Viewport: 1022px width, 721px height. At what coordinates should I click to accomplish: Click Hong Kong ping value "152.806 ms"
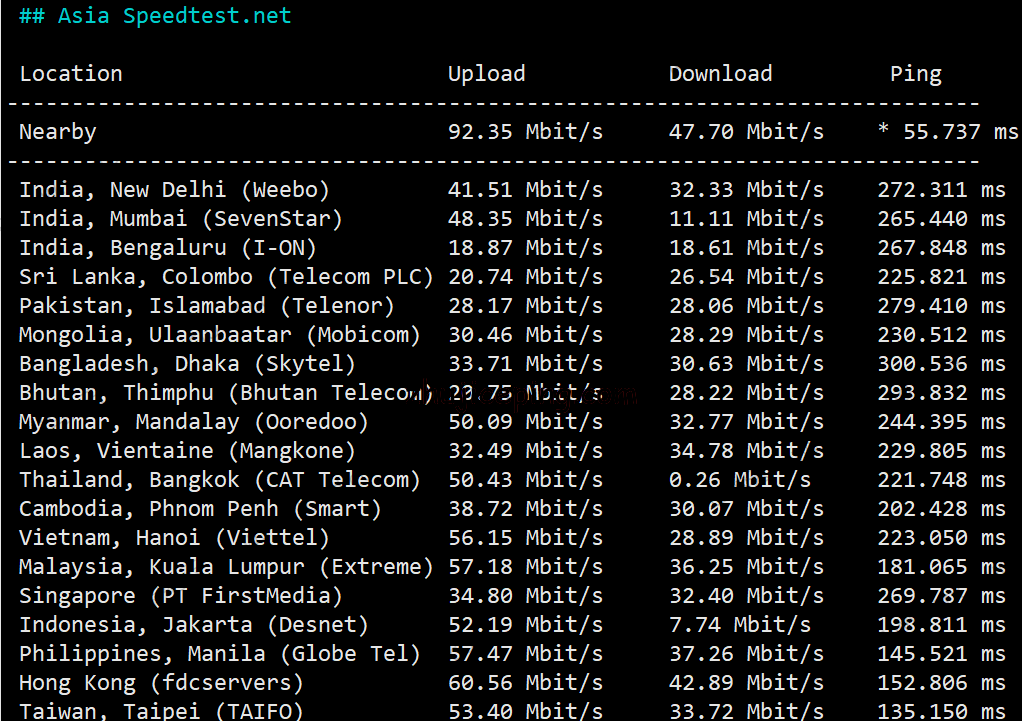pos(941,683)
